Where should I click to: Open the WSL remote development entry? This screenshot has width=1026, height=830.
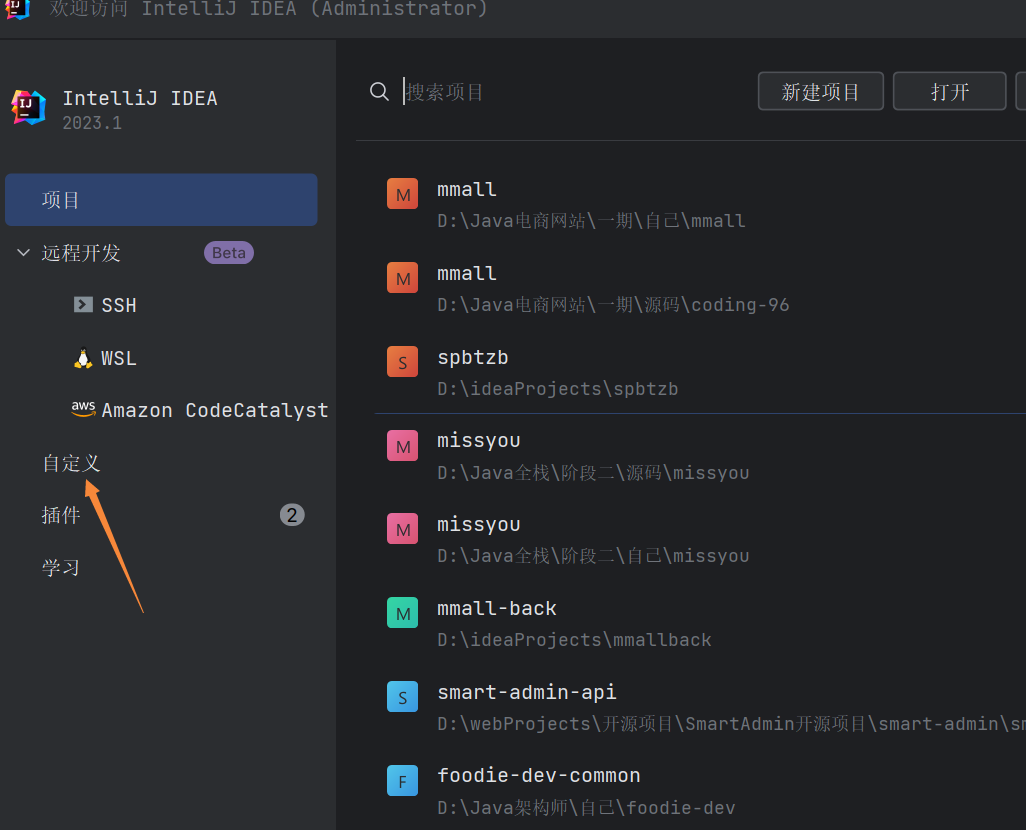(x=118, y=358)
